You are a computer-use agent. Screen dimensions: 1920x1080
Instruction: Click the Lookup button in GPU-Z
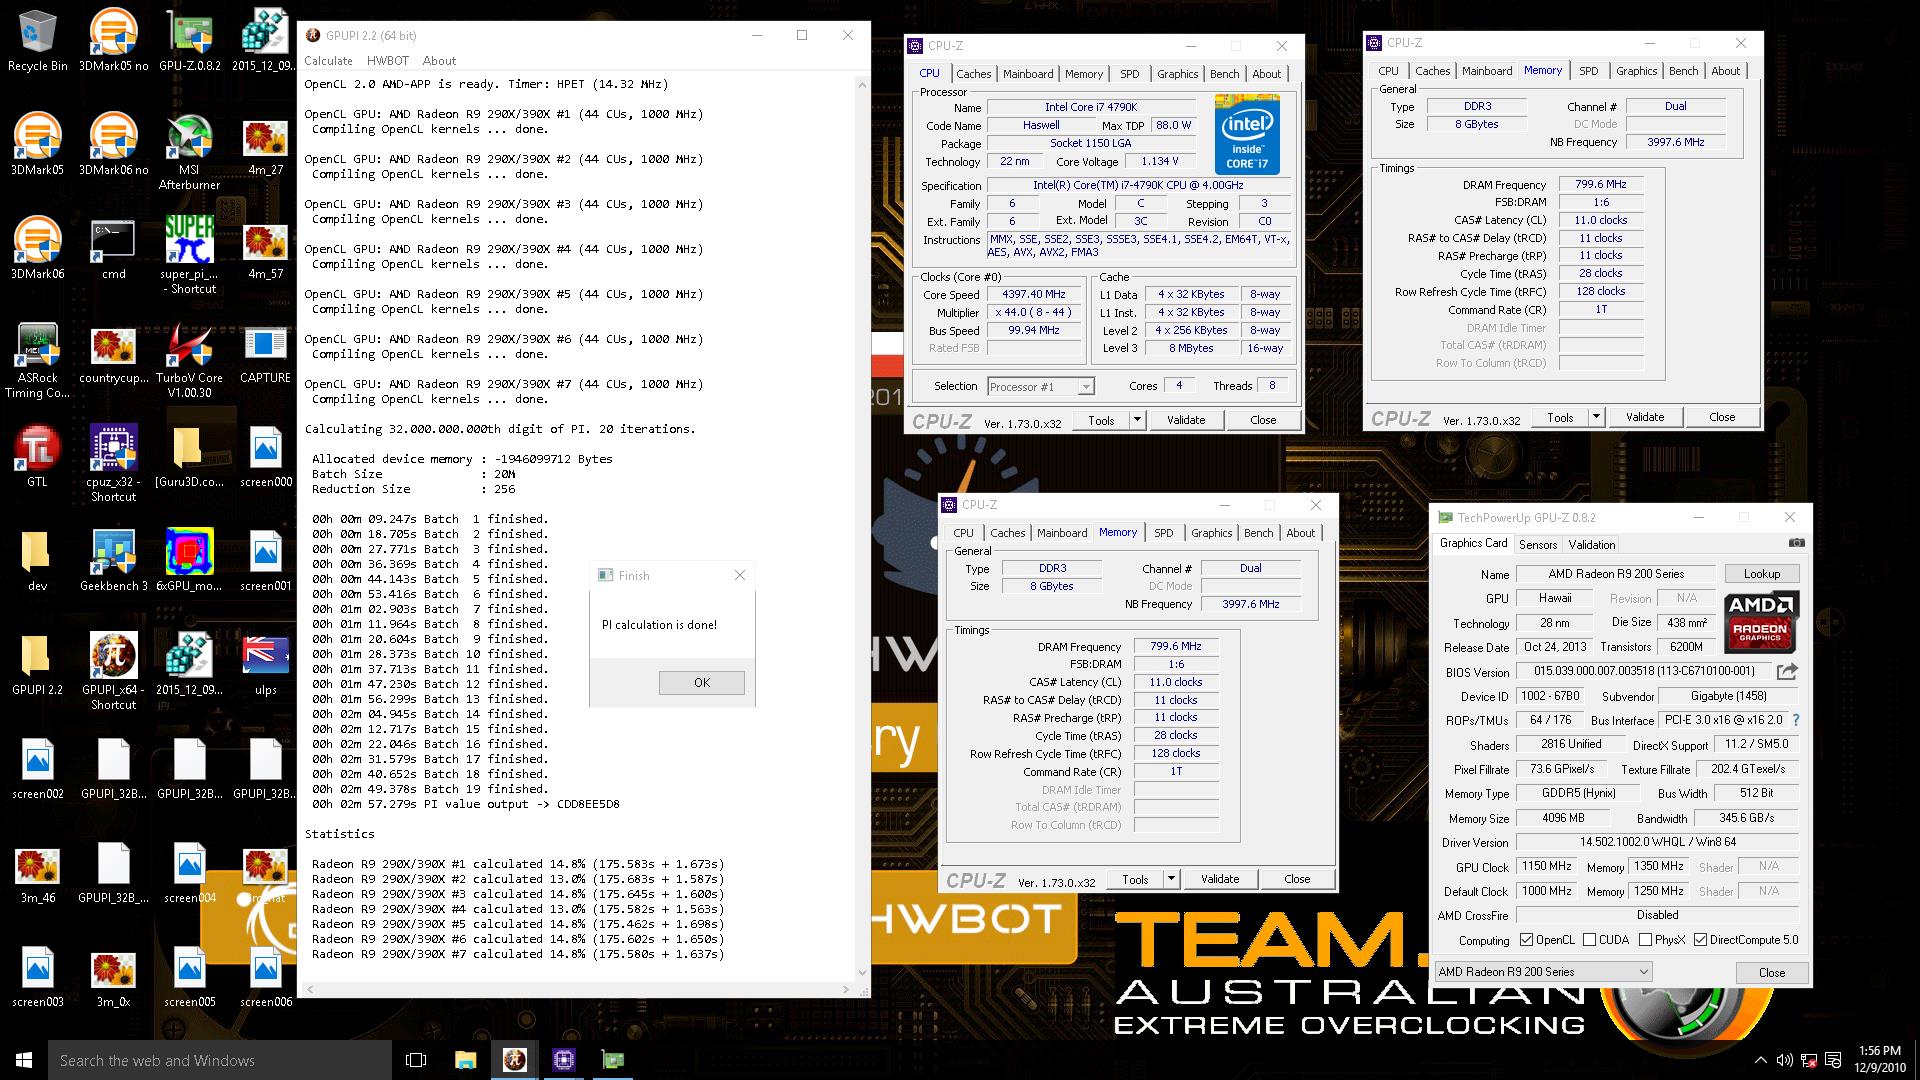click(x=1762, y=574)
